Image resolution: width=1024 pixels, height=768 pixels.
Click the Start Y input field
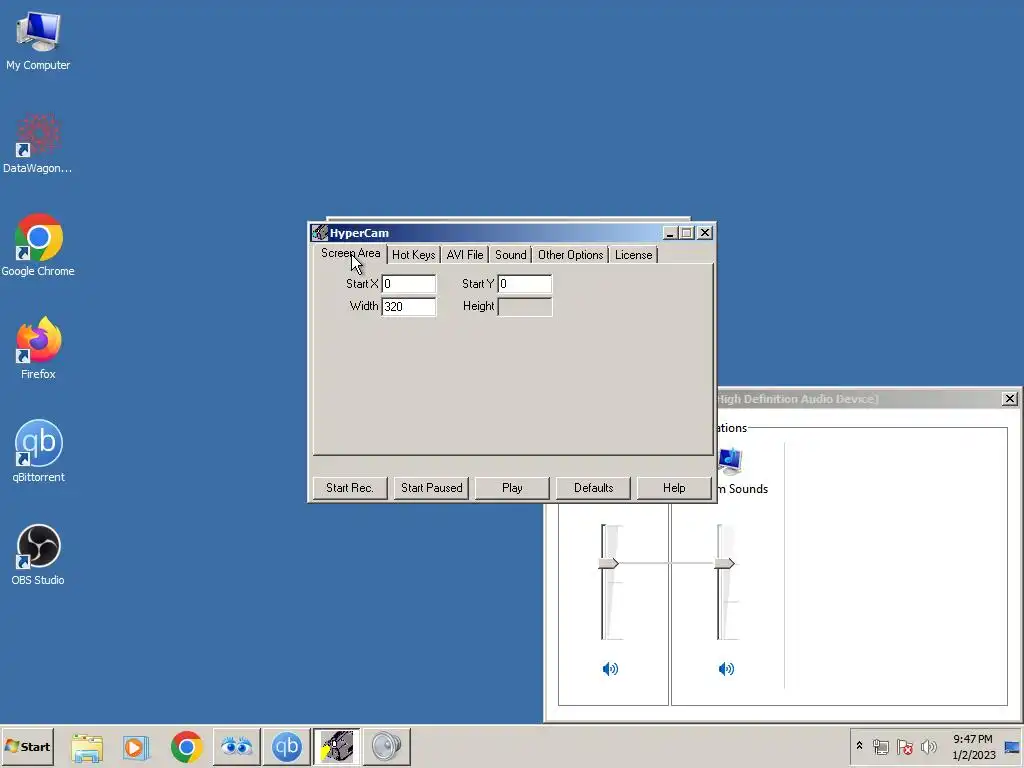pos(525,284)
